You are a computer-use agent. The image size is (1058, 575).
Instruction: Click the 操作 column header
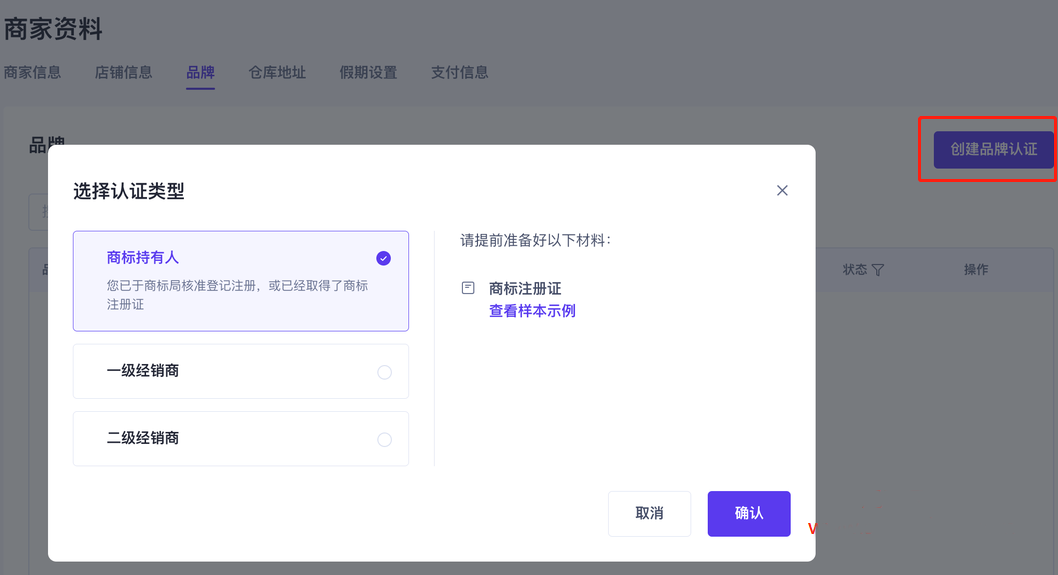(976, 270)
